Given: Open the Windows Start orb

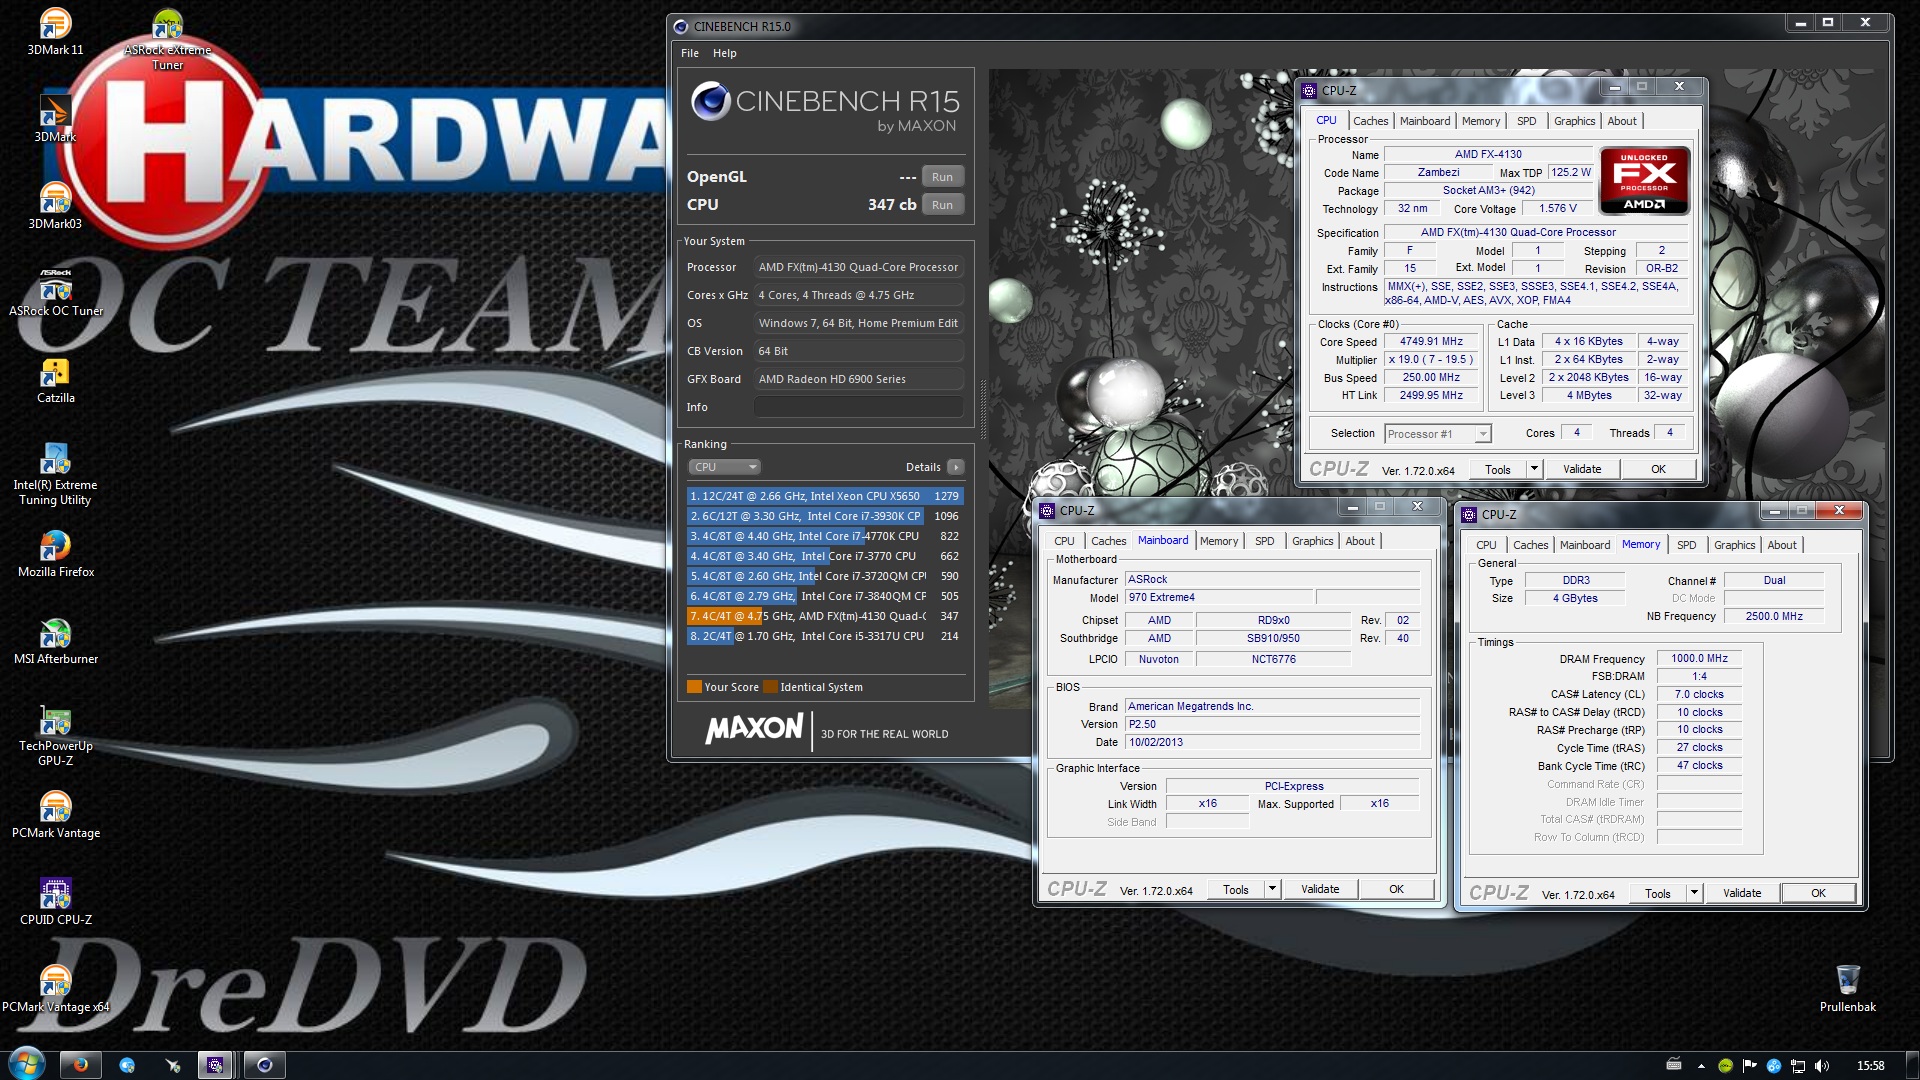Looking at the screenshot, I should click(26, 1064).
